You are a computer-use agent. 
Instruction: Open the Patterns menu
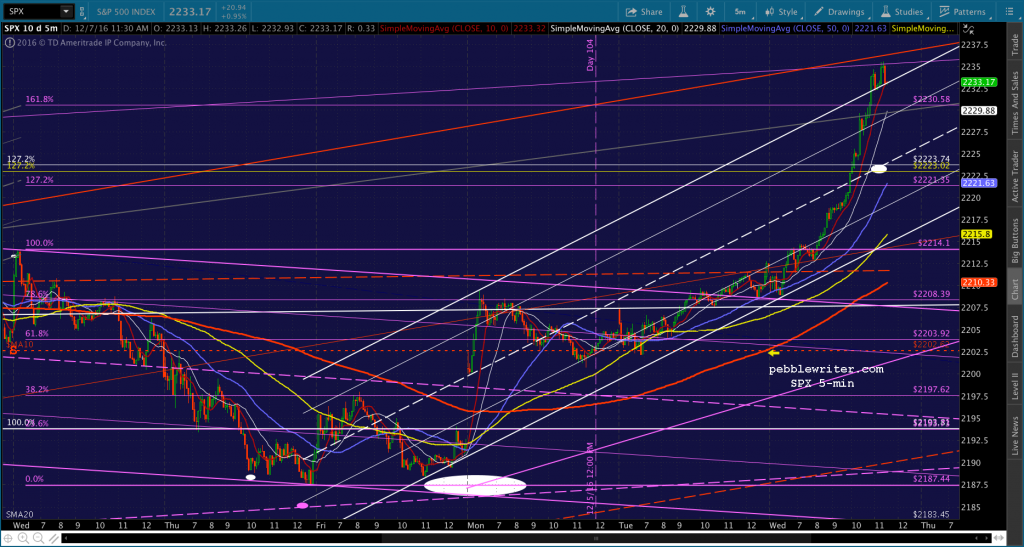(963, 11)
